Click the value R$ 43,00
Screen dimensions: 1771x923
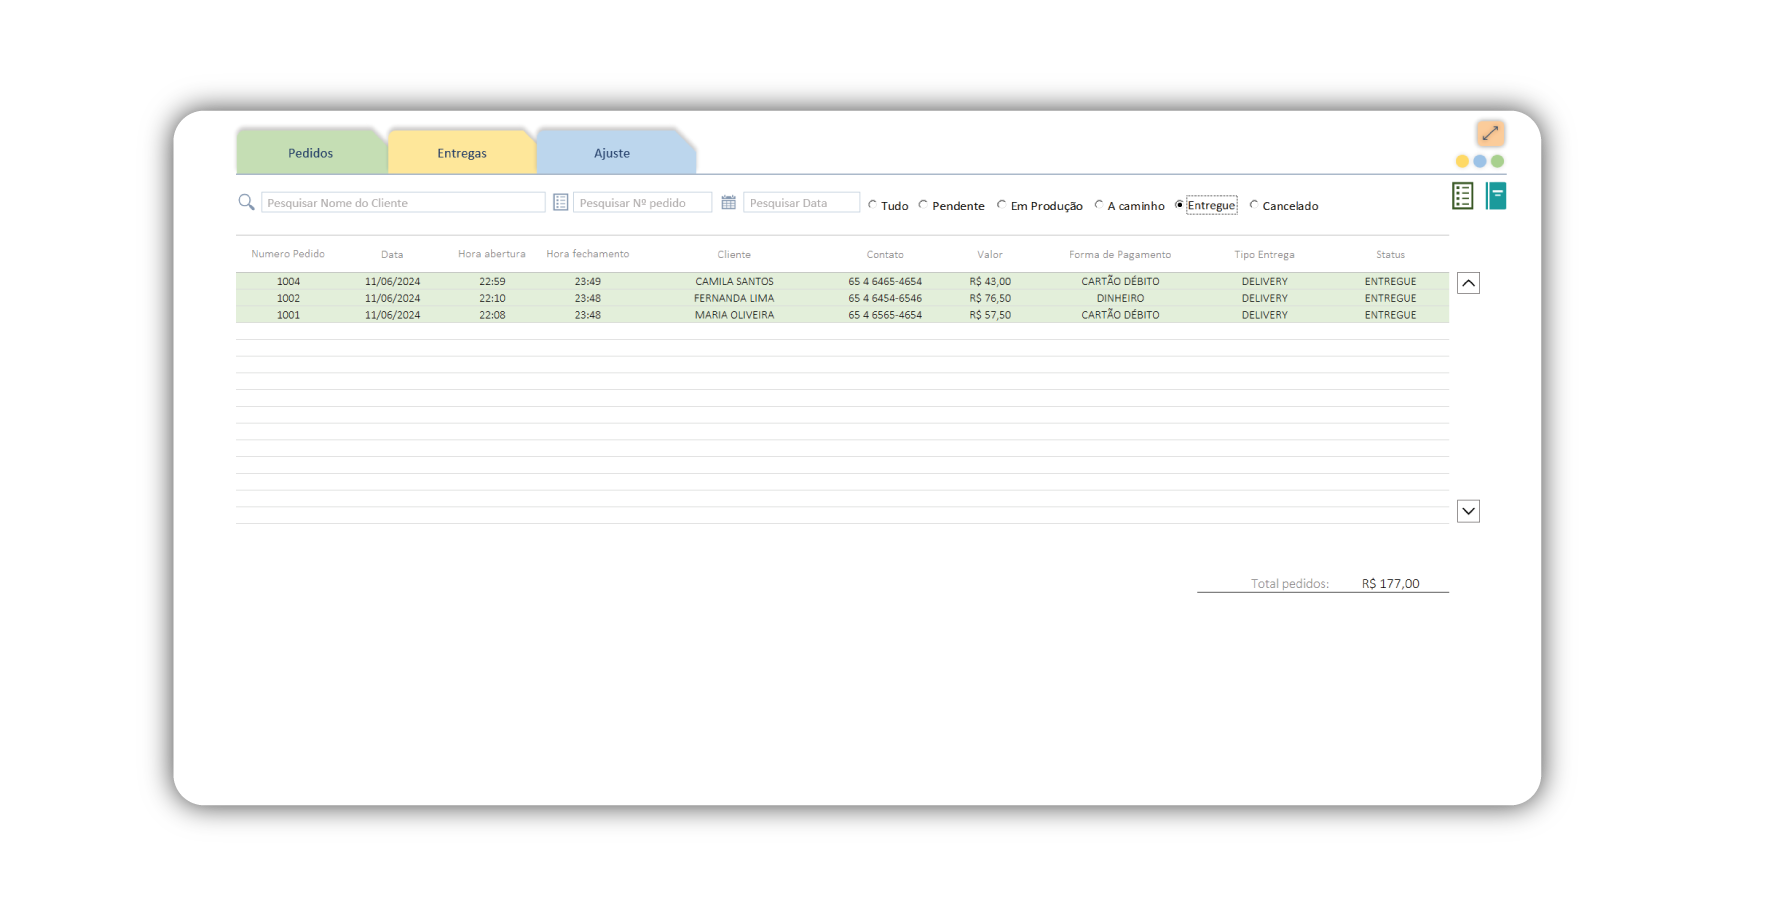(990, 282)
